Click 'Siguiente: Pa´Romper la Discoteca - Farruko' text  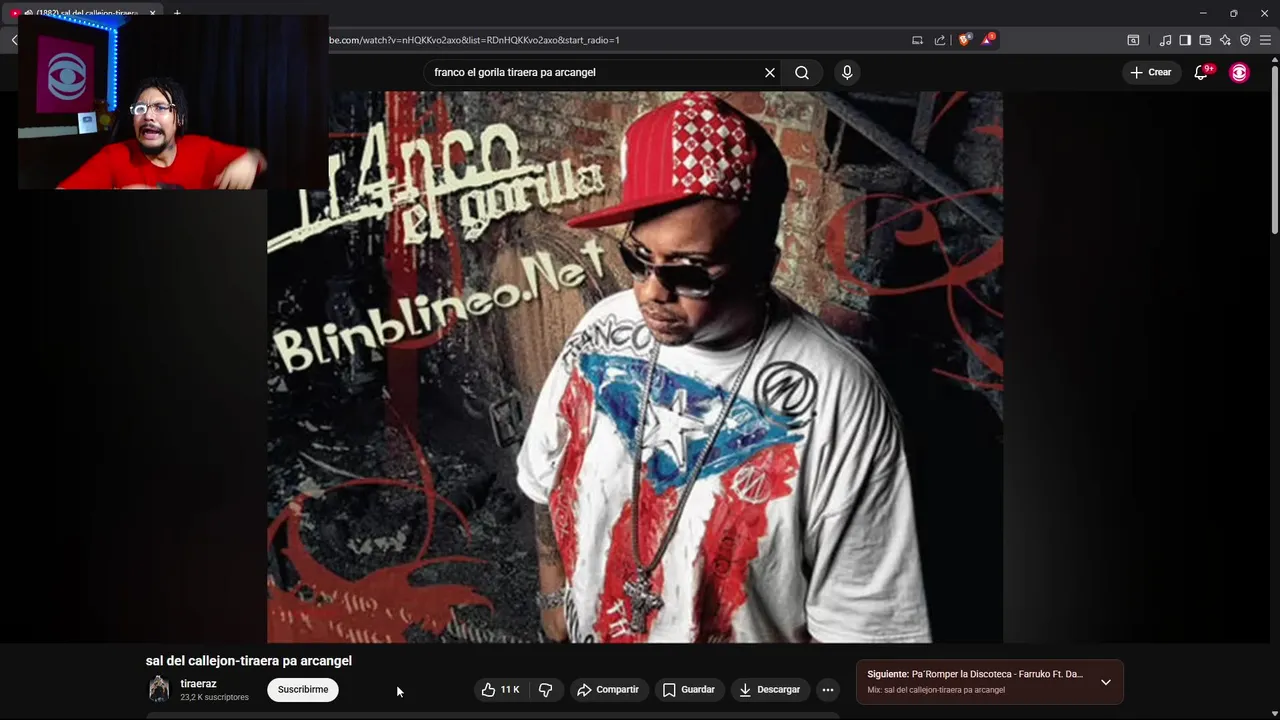[975, 674]
